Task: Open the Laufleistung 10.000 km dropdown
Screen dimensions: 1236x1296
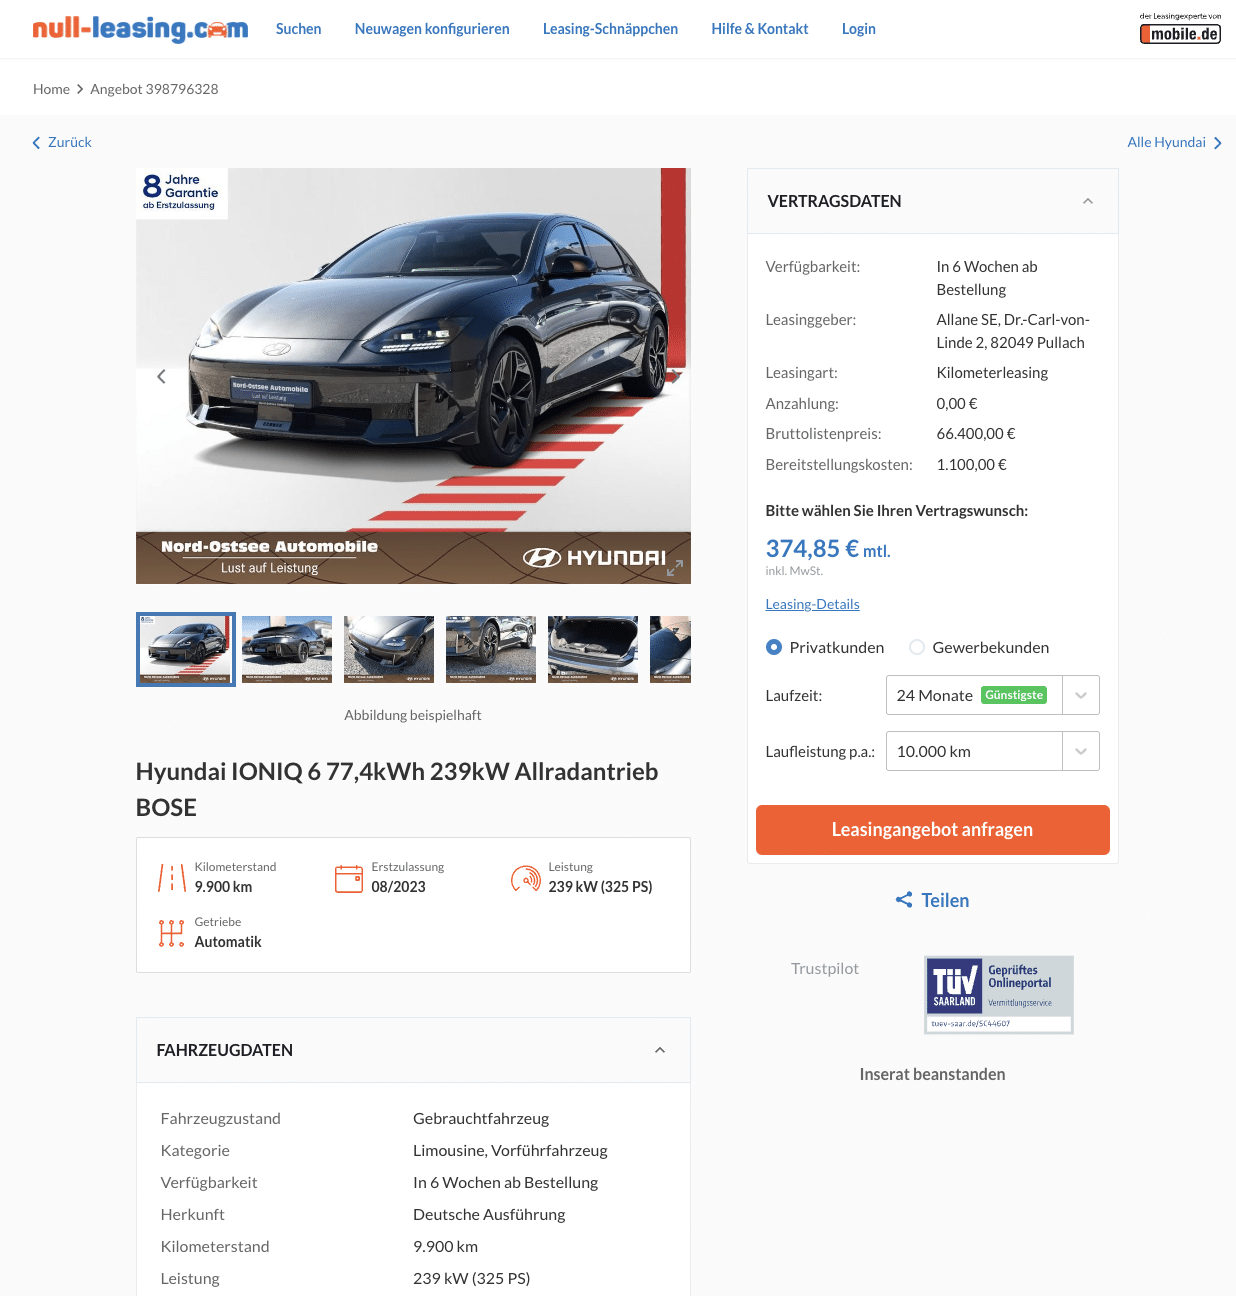Action: [x=992, y=751]
